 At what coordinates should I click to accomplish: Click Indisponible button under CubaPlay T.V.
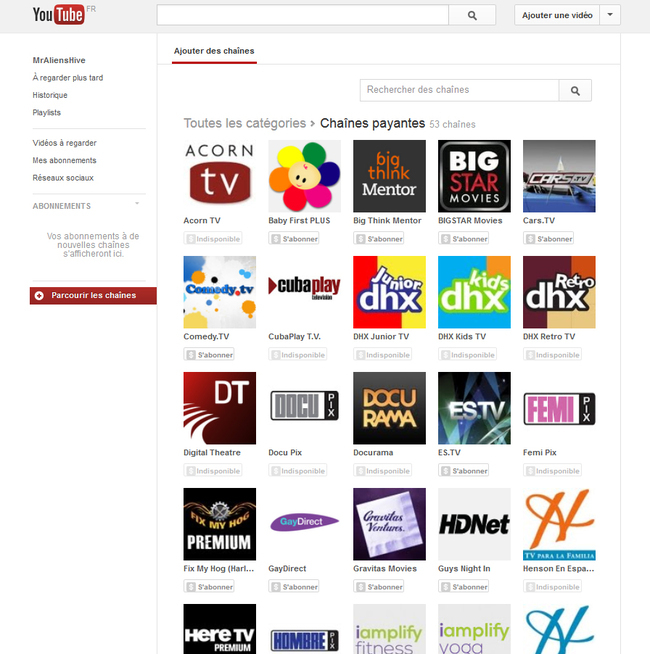tap(297, 355)
